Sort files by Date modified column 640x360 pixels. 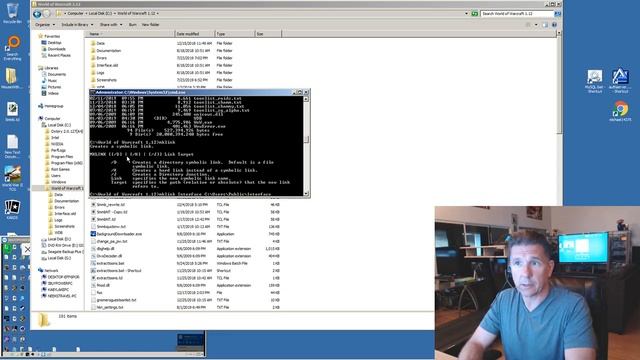click(194, 34)
